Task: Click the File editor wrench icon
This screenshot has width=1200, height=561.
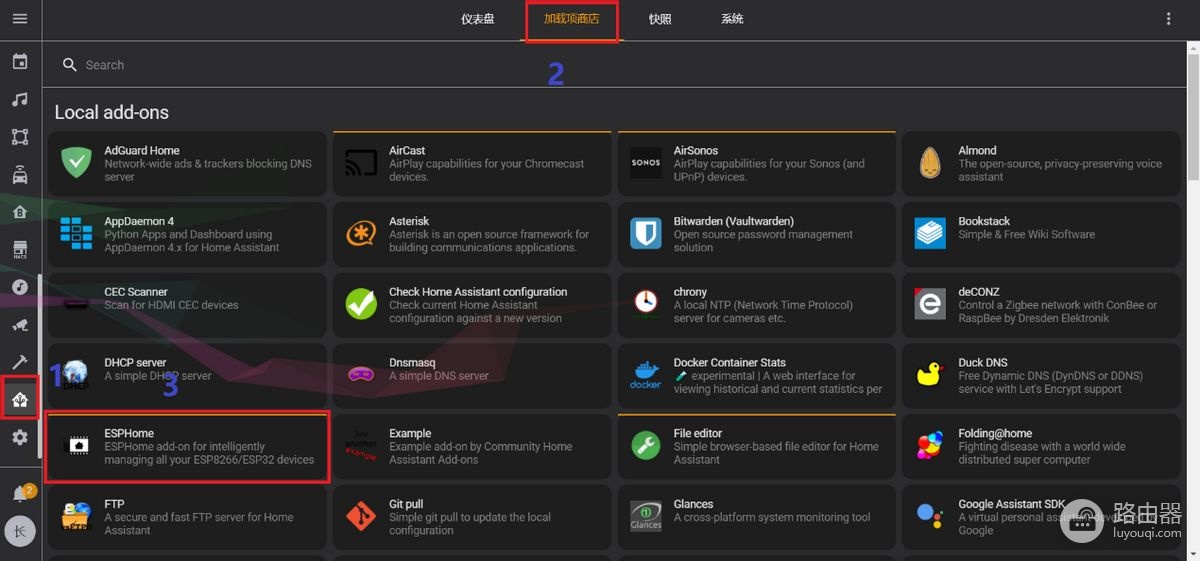Action: tap(646, 446)
